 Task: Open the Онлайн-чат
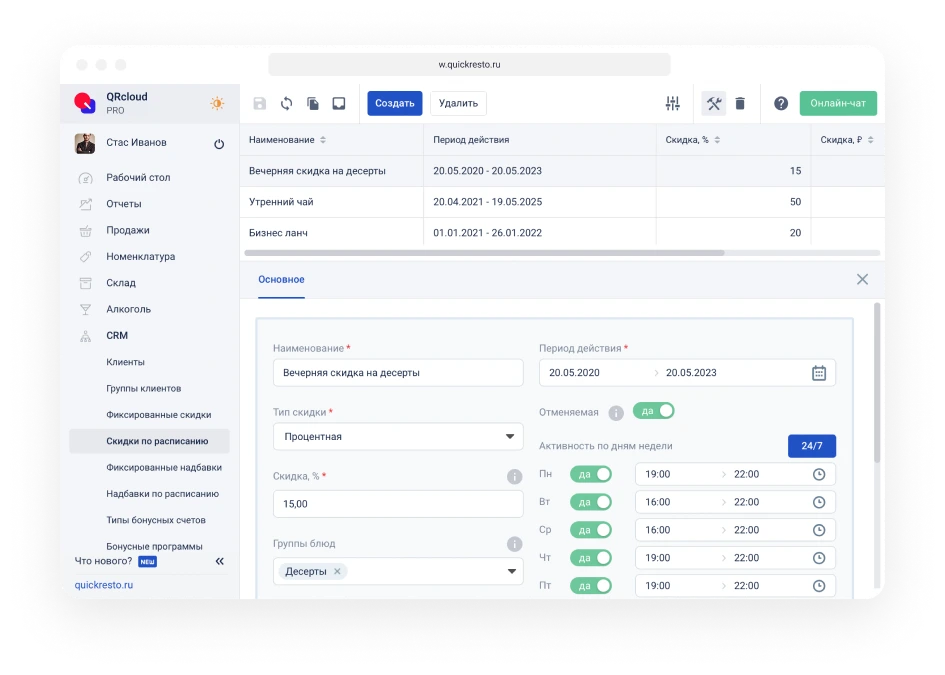(x=838, y=103)
